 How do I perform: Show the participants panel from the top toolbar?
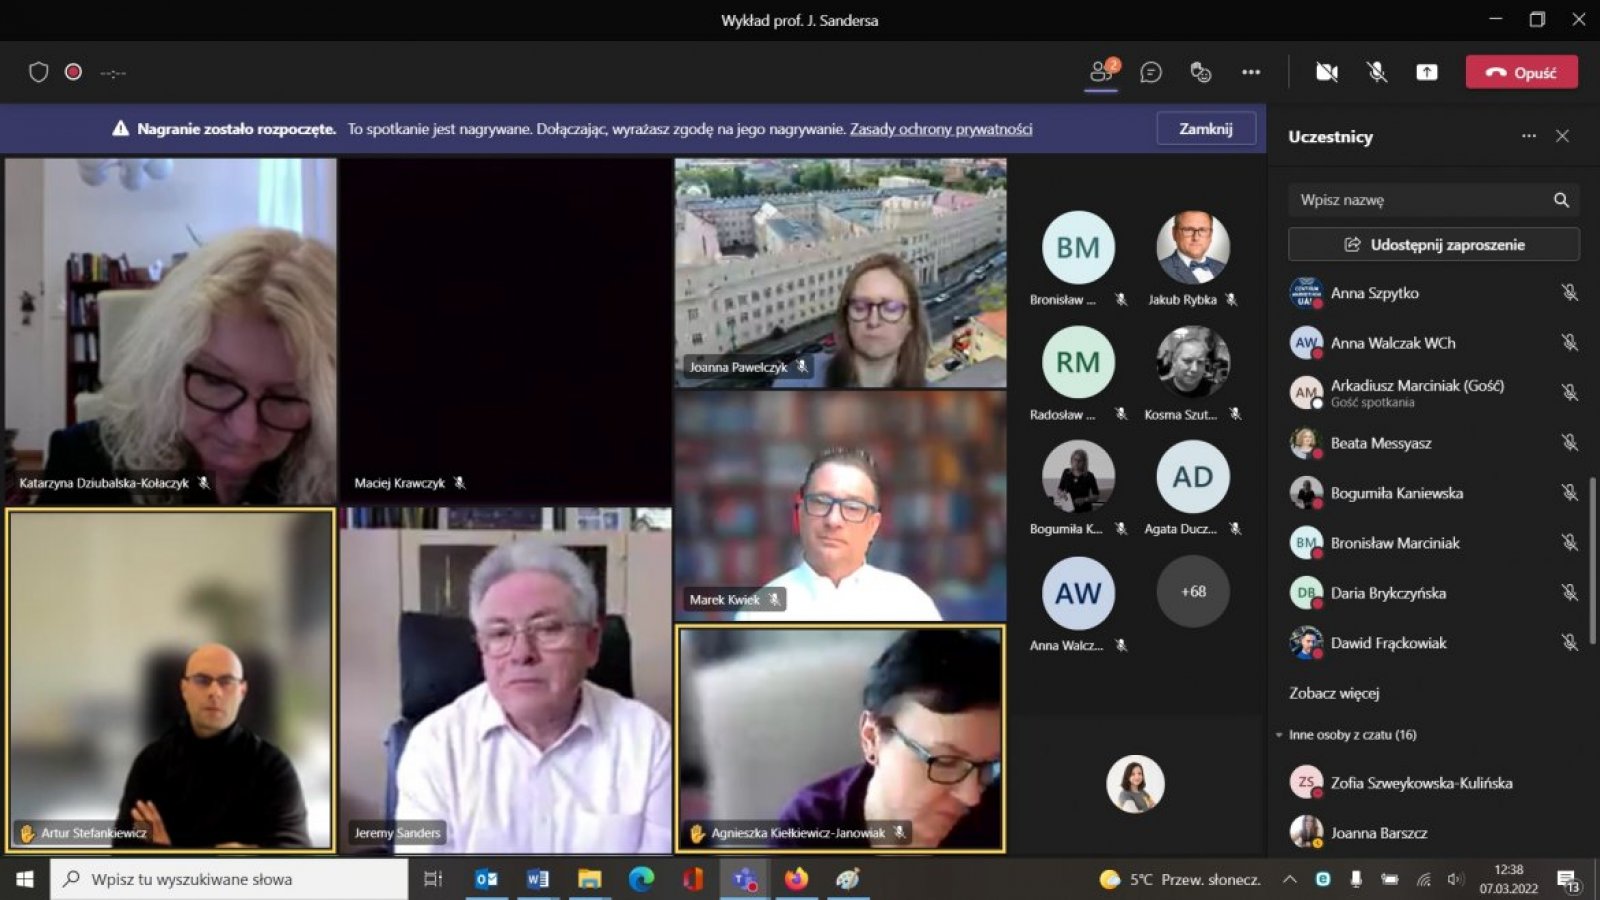point(1099,72)
